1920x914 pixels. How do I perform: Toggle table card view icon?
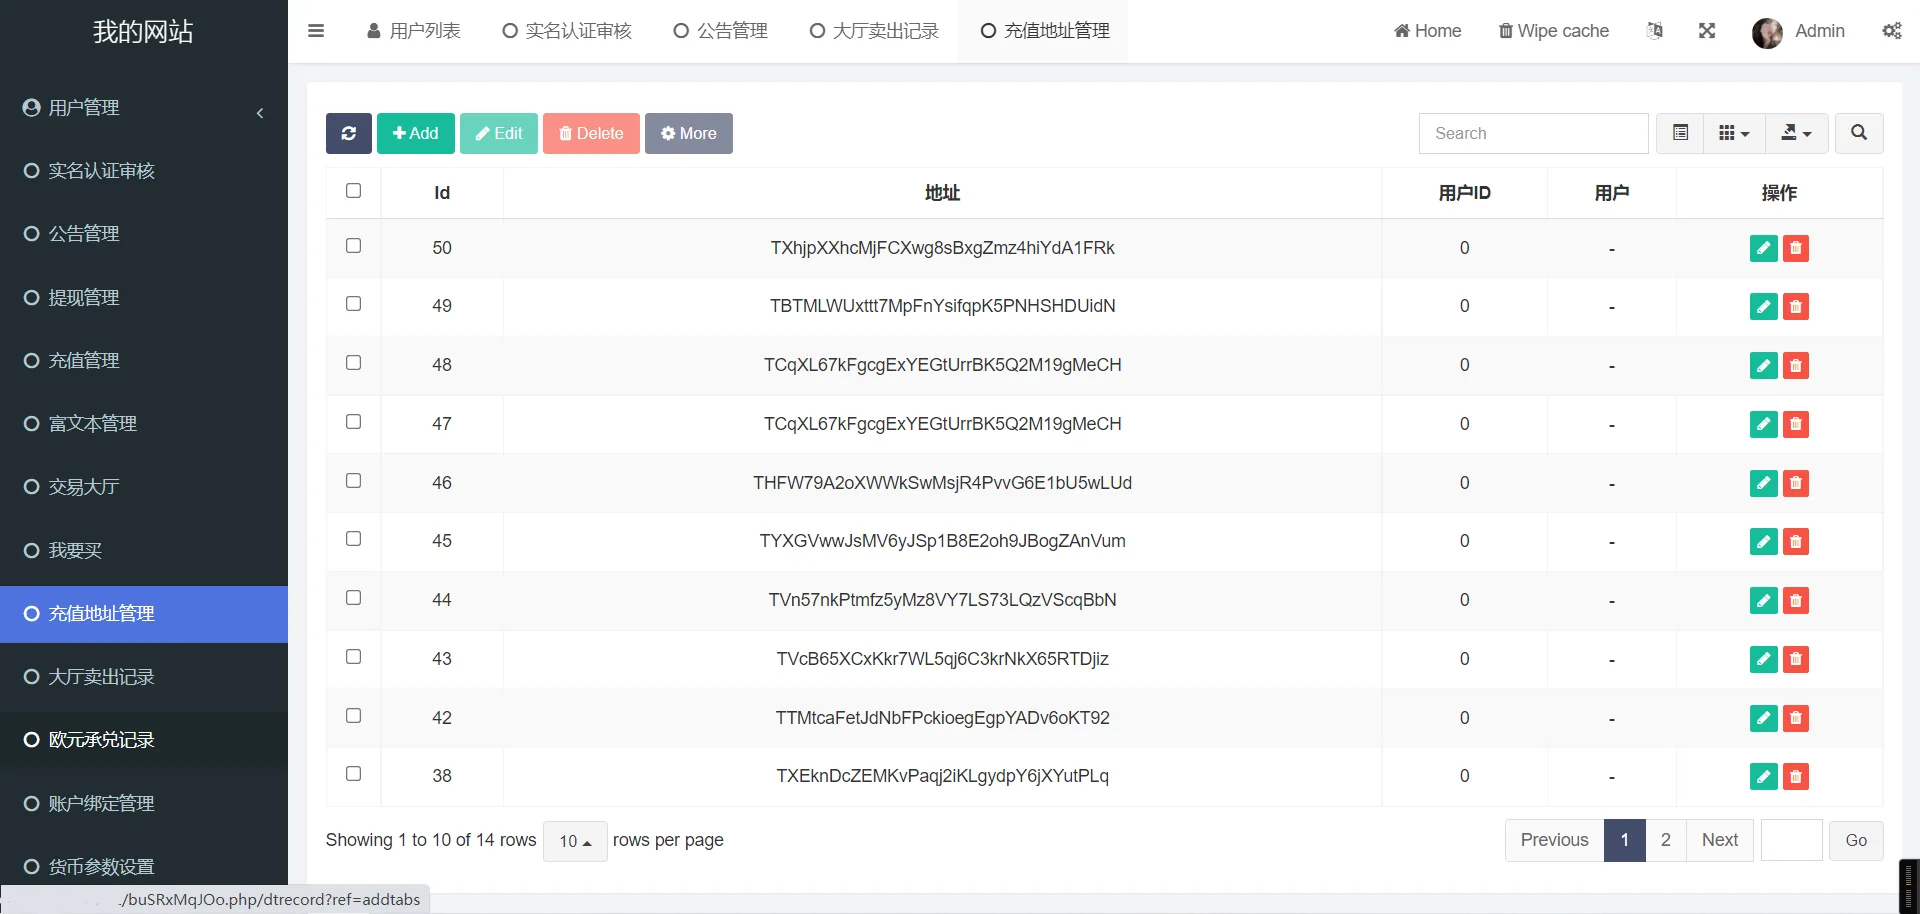click(1680, 133)
